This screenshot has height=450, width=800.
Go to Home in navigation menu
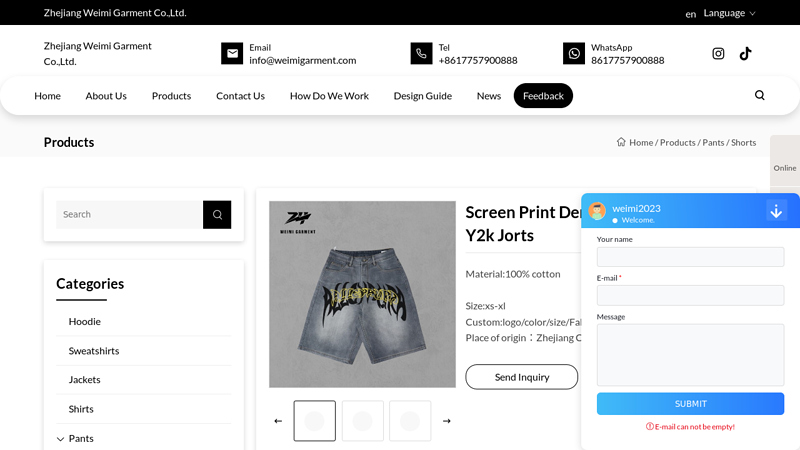(47, 96)
